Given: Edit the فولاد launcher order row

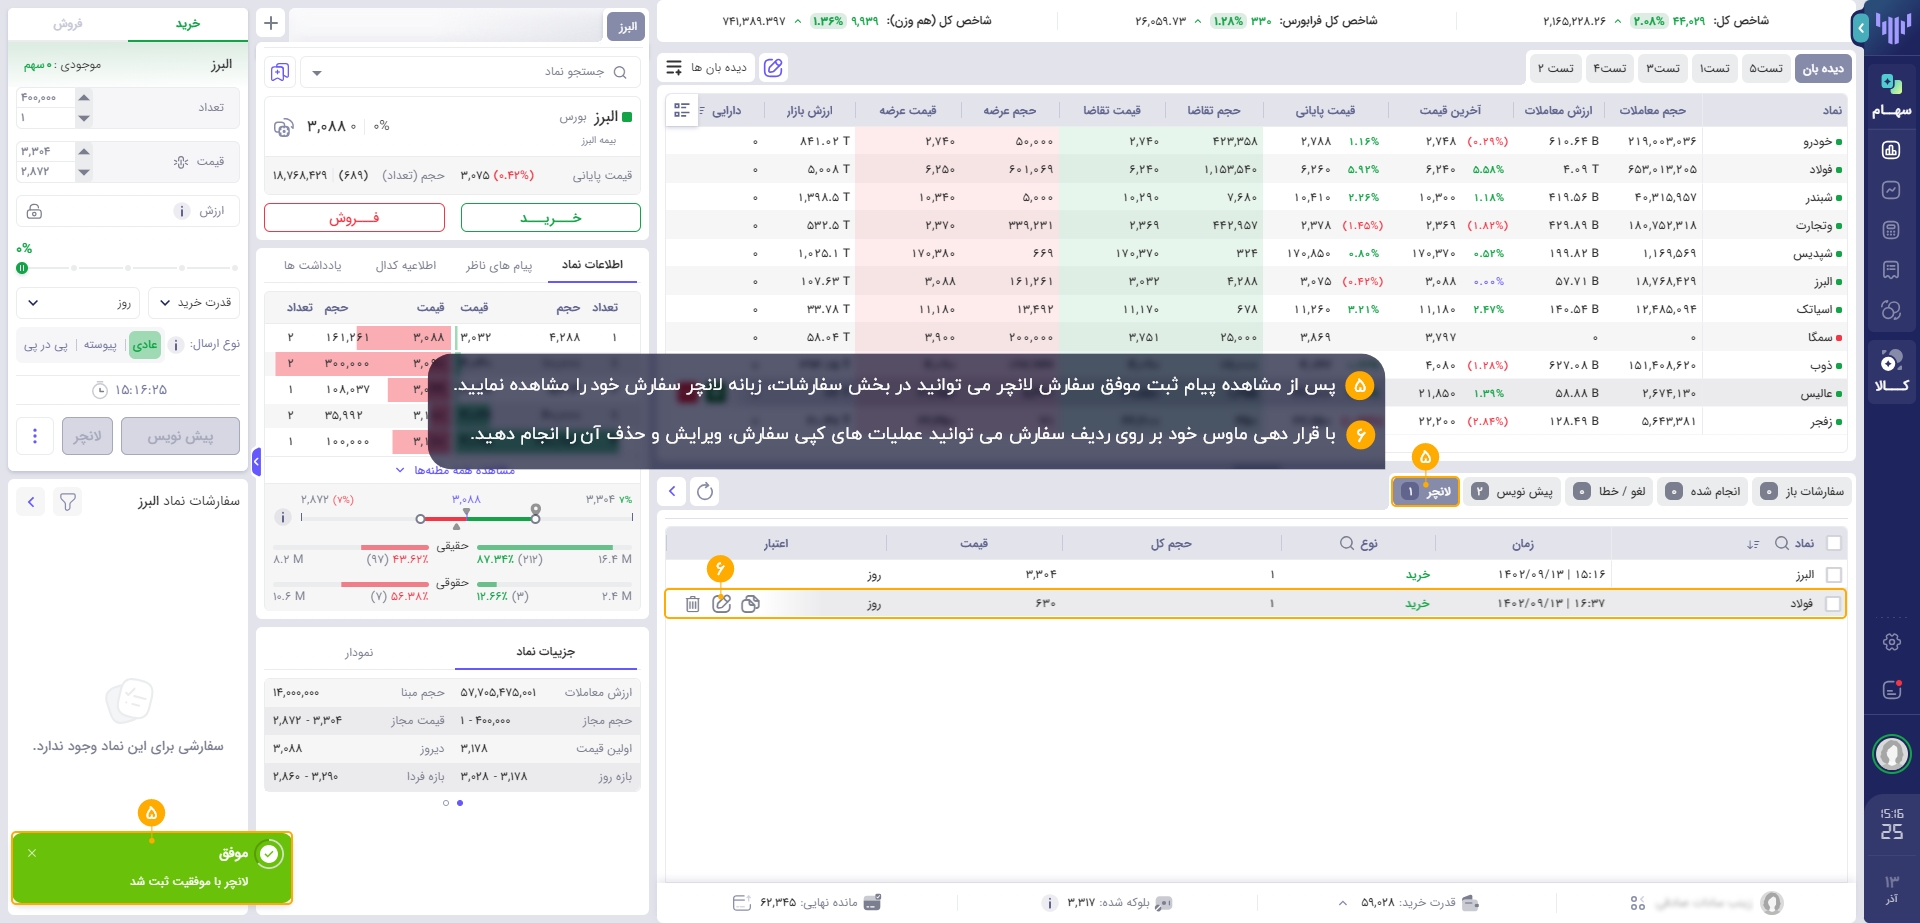Looking at the screenshot, I should coord(721,604).
